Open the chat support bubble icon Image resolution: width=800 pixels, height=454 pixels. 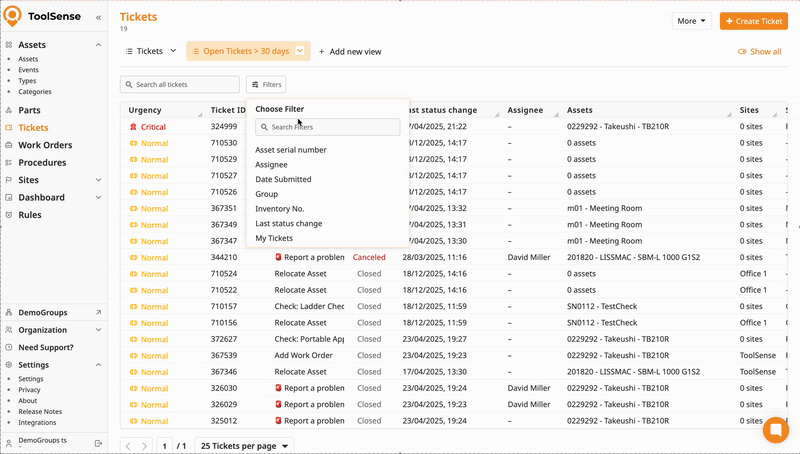[775, 430]
